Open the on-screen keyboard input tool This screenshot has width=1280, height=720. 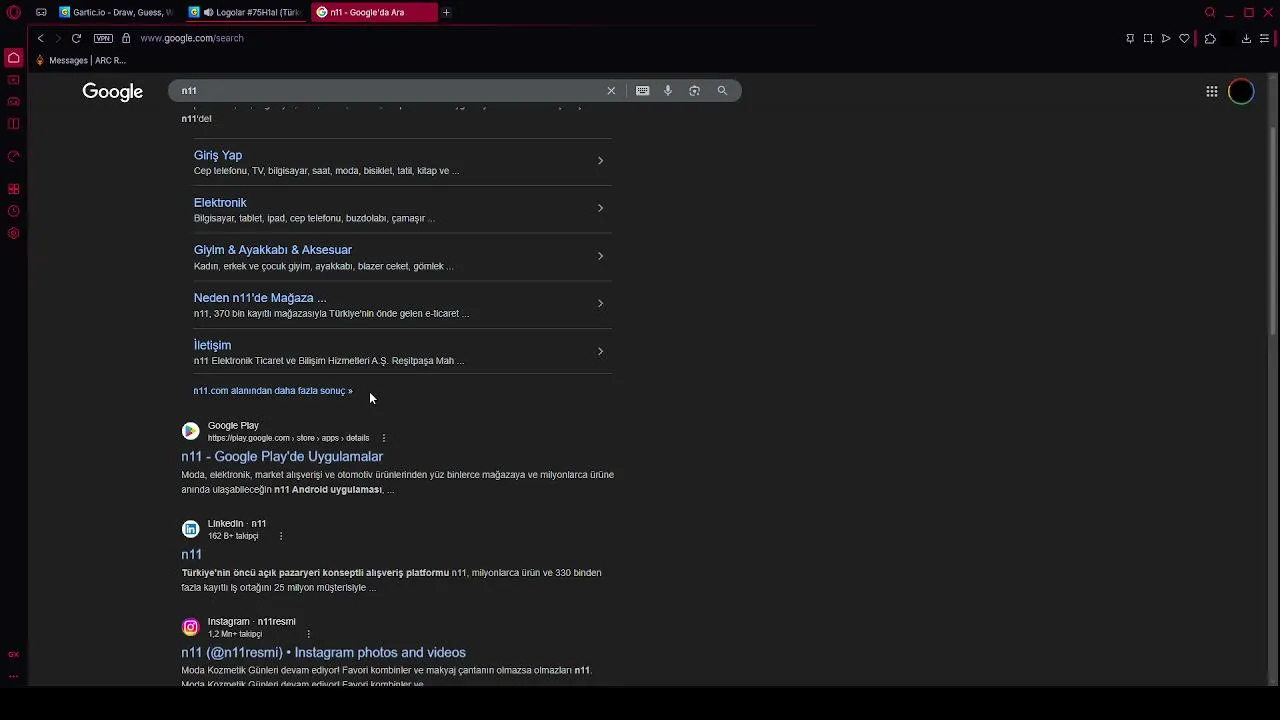[642, 90]
